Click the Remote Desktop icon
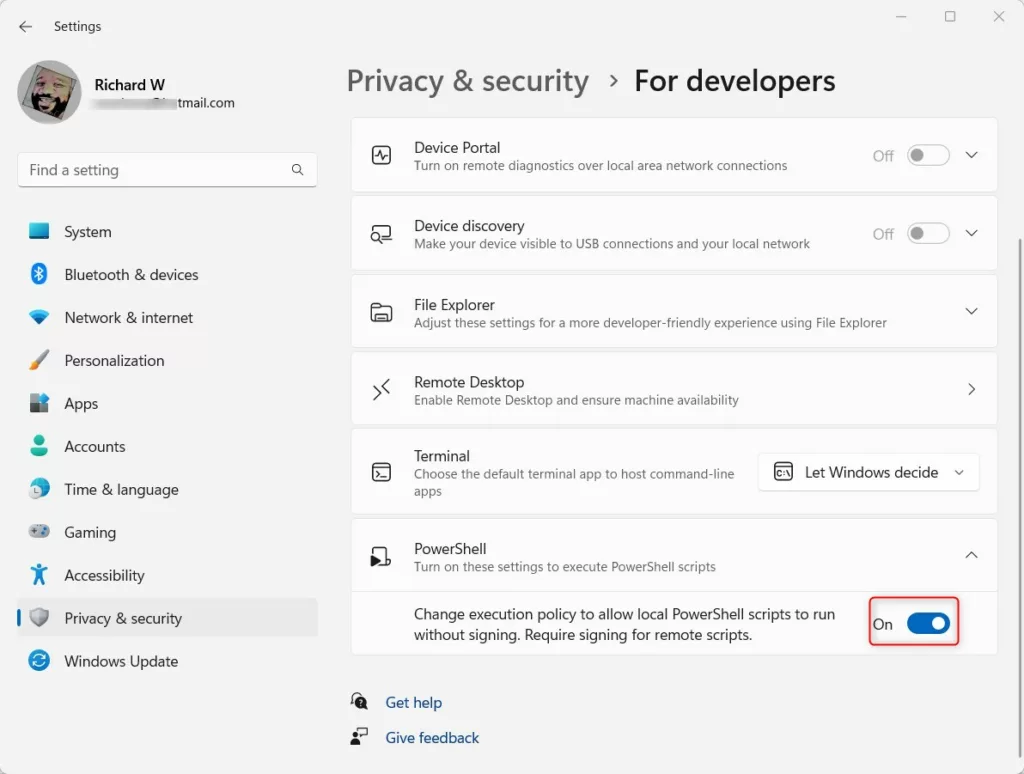The width and height of the screenshot is (1024, 774). [381, 390]
